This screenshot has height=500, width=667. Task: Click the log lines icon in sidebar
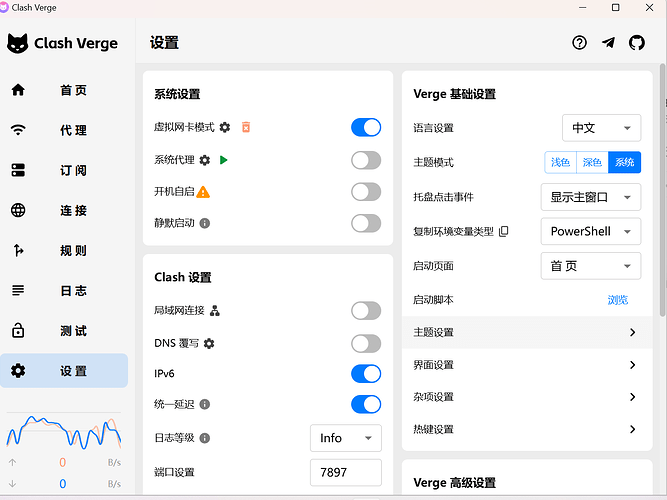(x=18, y=290)
